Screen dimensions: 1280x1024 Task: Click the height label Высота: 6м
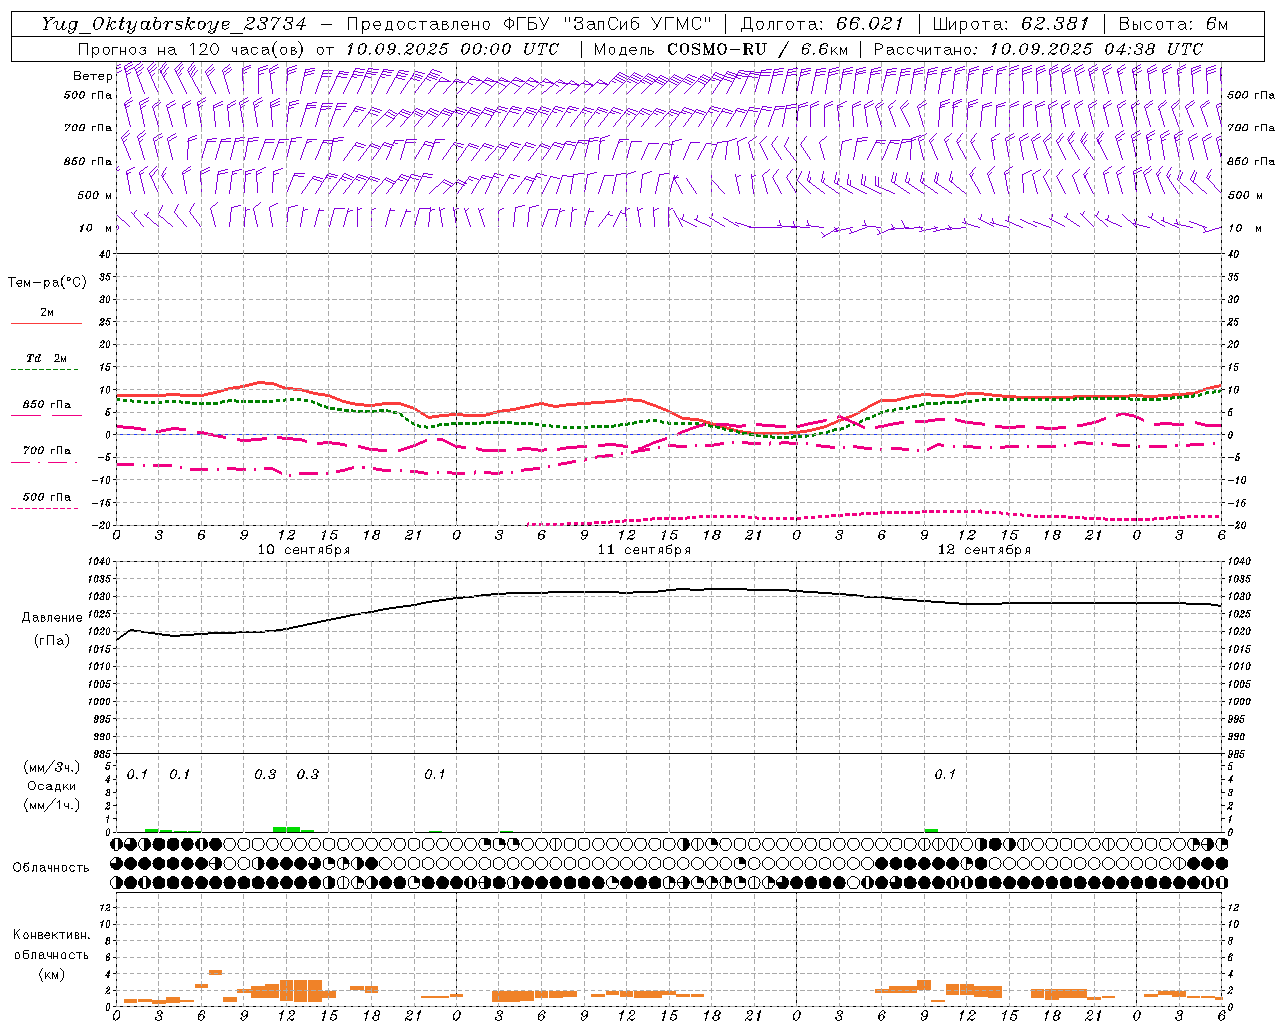[1173, 24]
